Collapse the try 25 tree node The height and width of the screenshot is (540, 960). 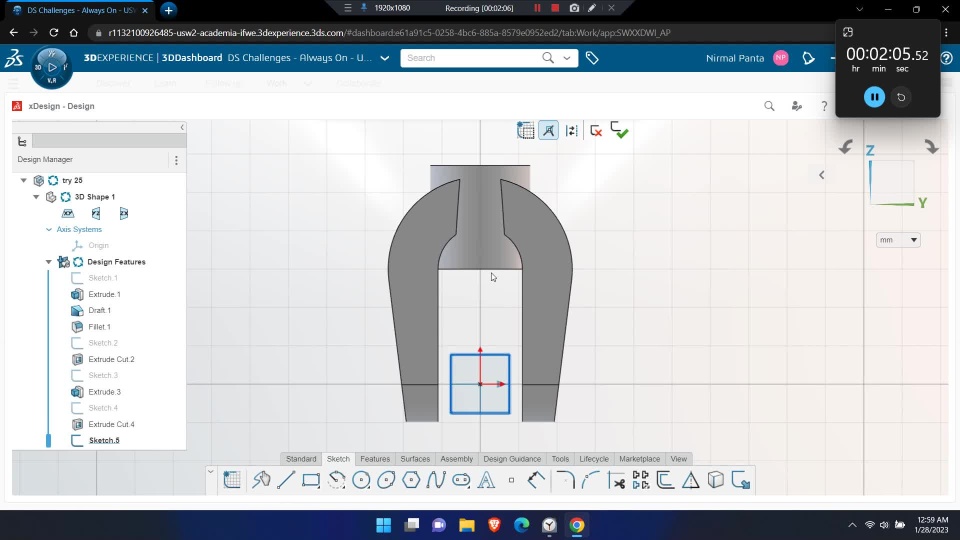point(23,180)
